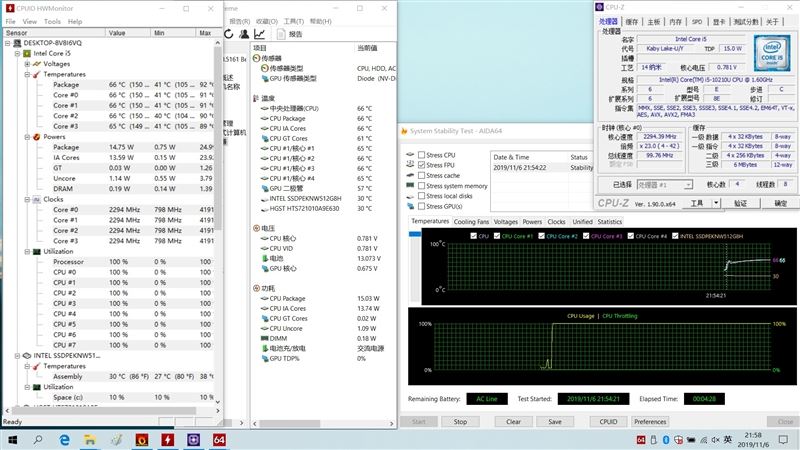This screenshot has width=800, height=450.
Task: Click the 电压 voltage section icon in AIDA64
Action: coord(257,228)
